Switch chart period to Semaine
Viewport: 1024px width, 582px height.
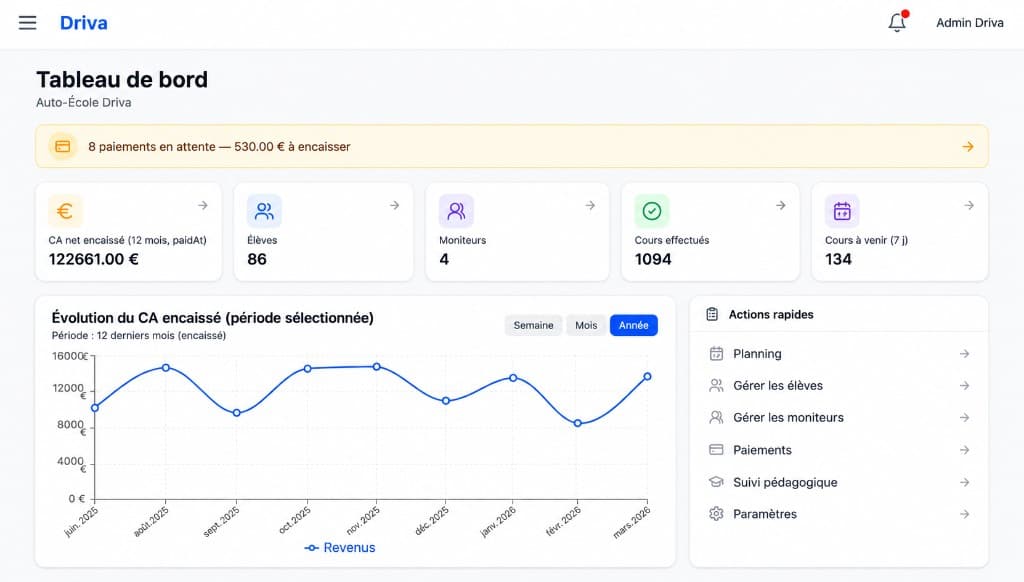(x=533, y=325)
